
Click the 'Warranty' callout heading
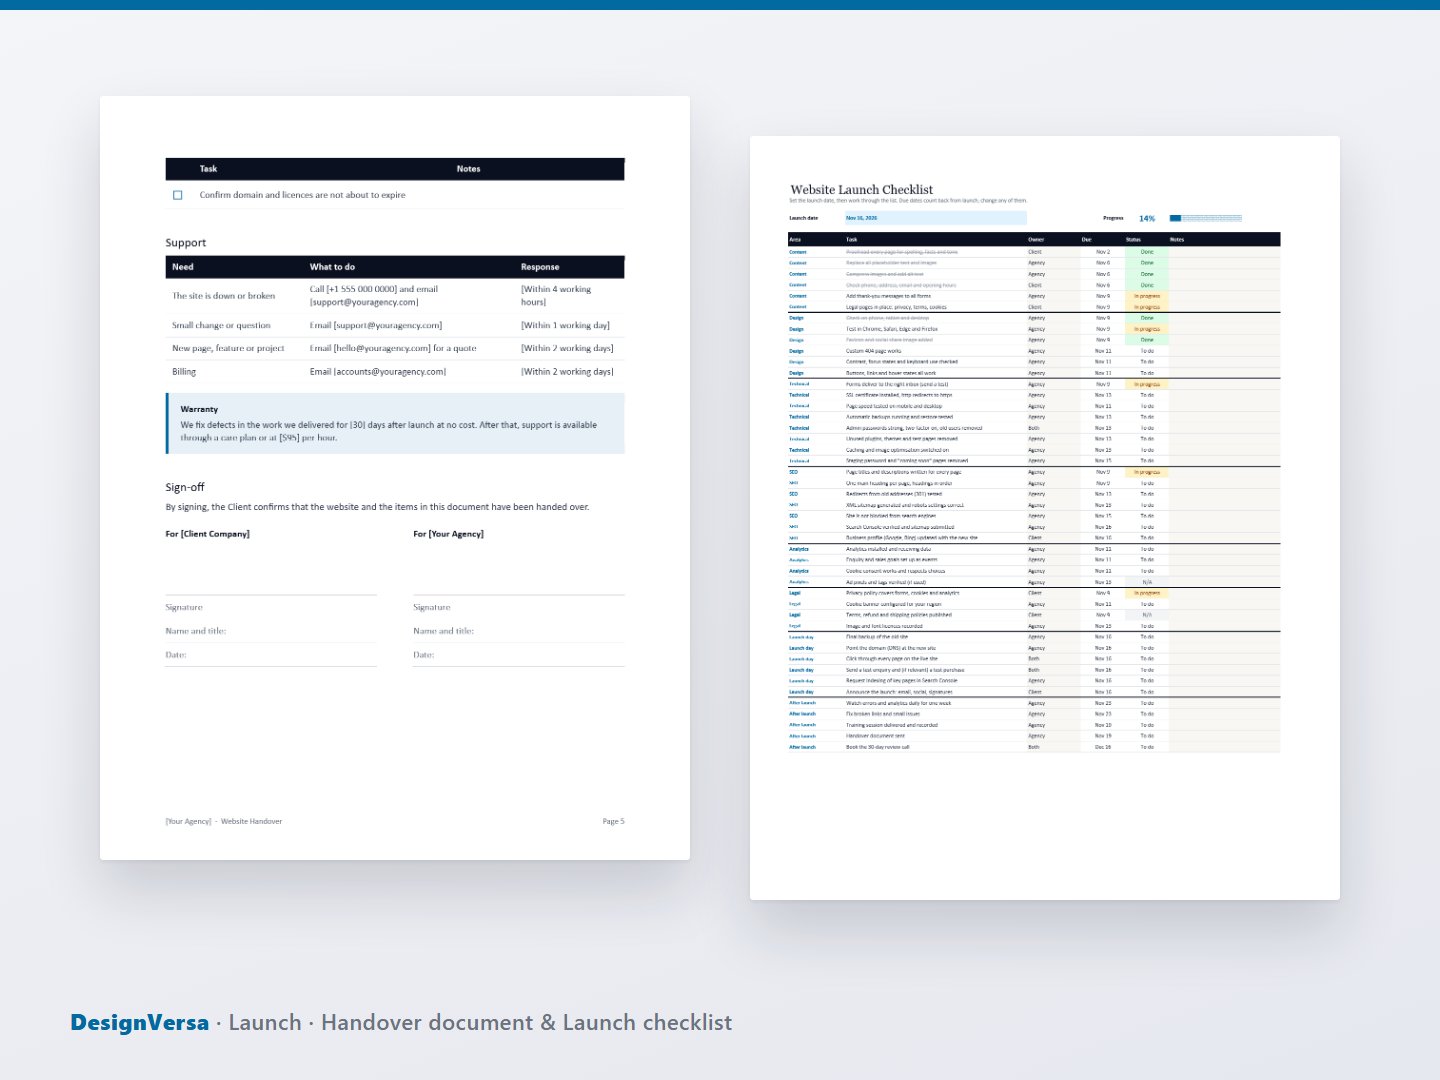199,409
